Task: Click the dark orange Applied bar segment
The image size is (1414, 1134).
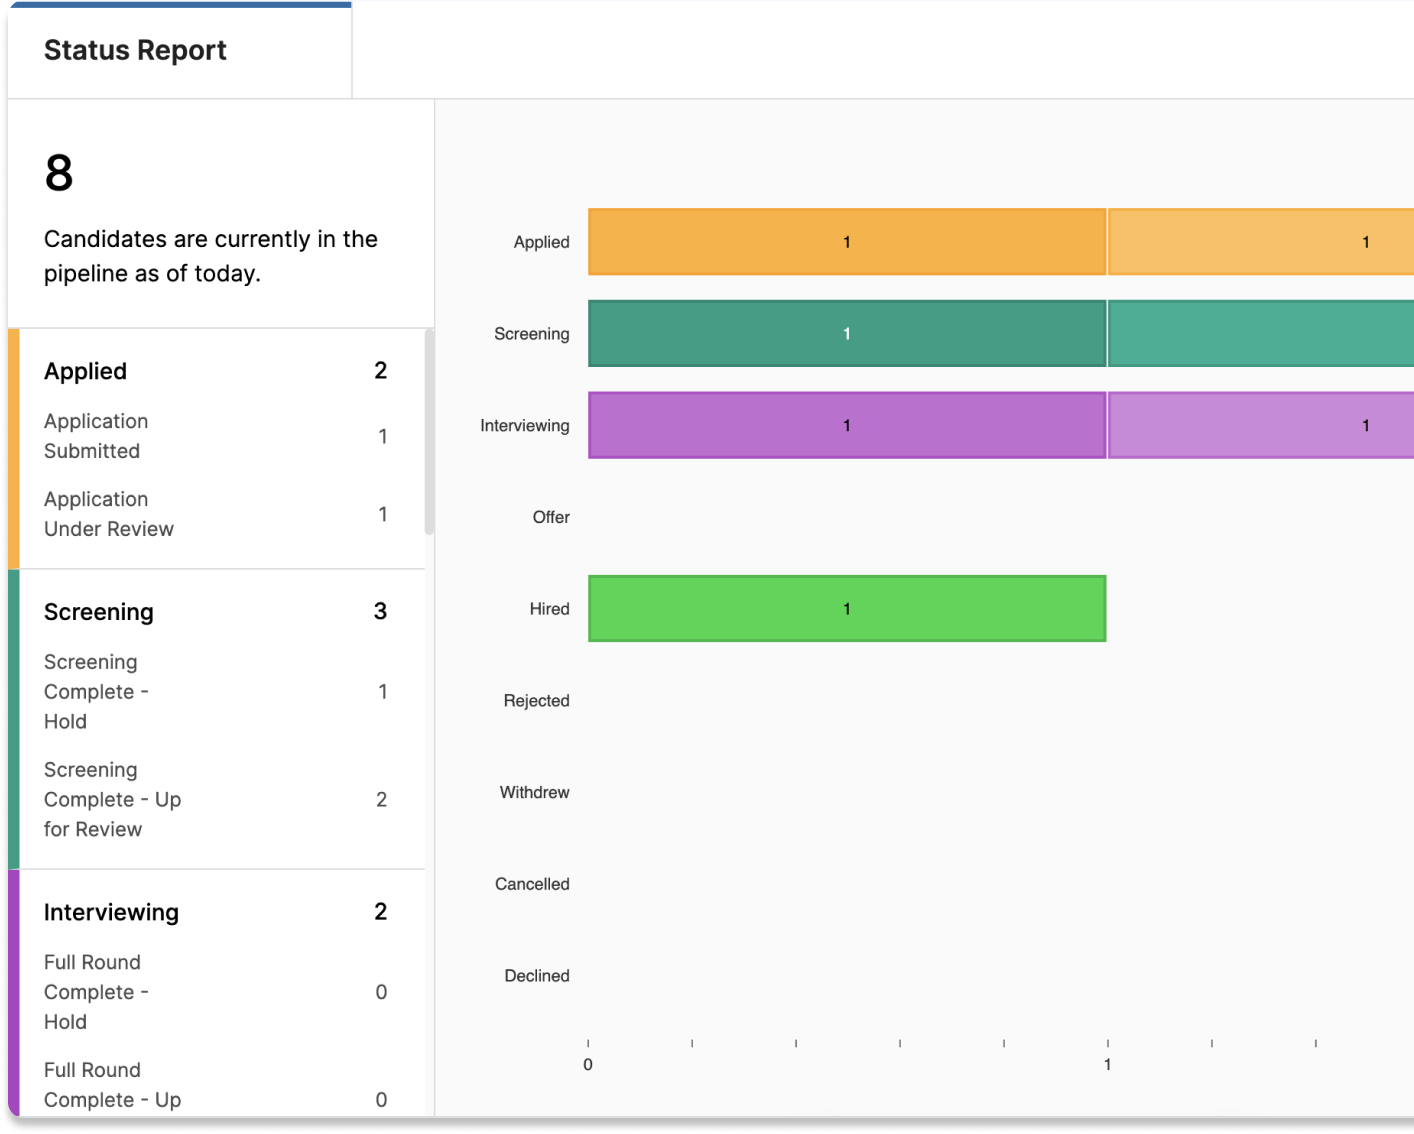Action: tap(846, 242)
